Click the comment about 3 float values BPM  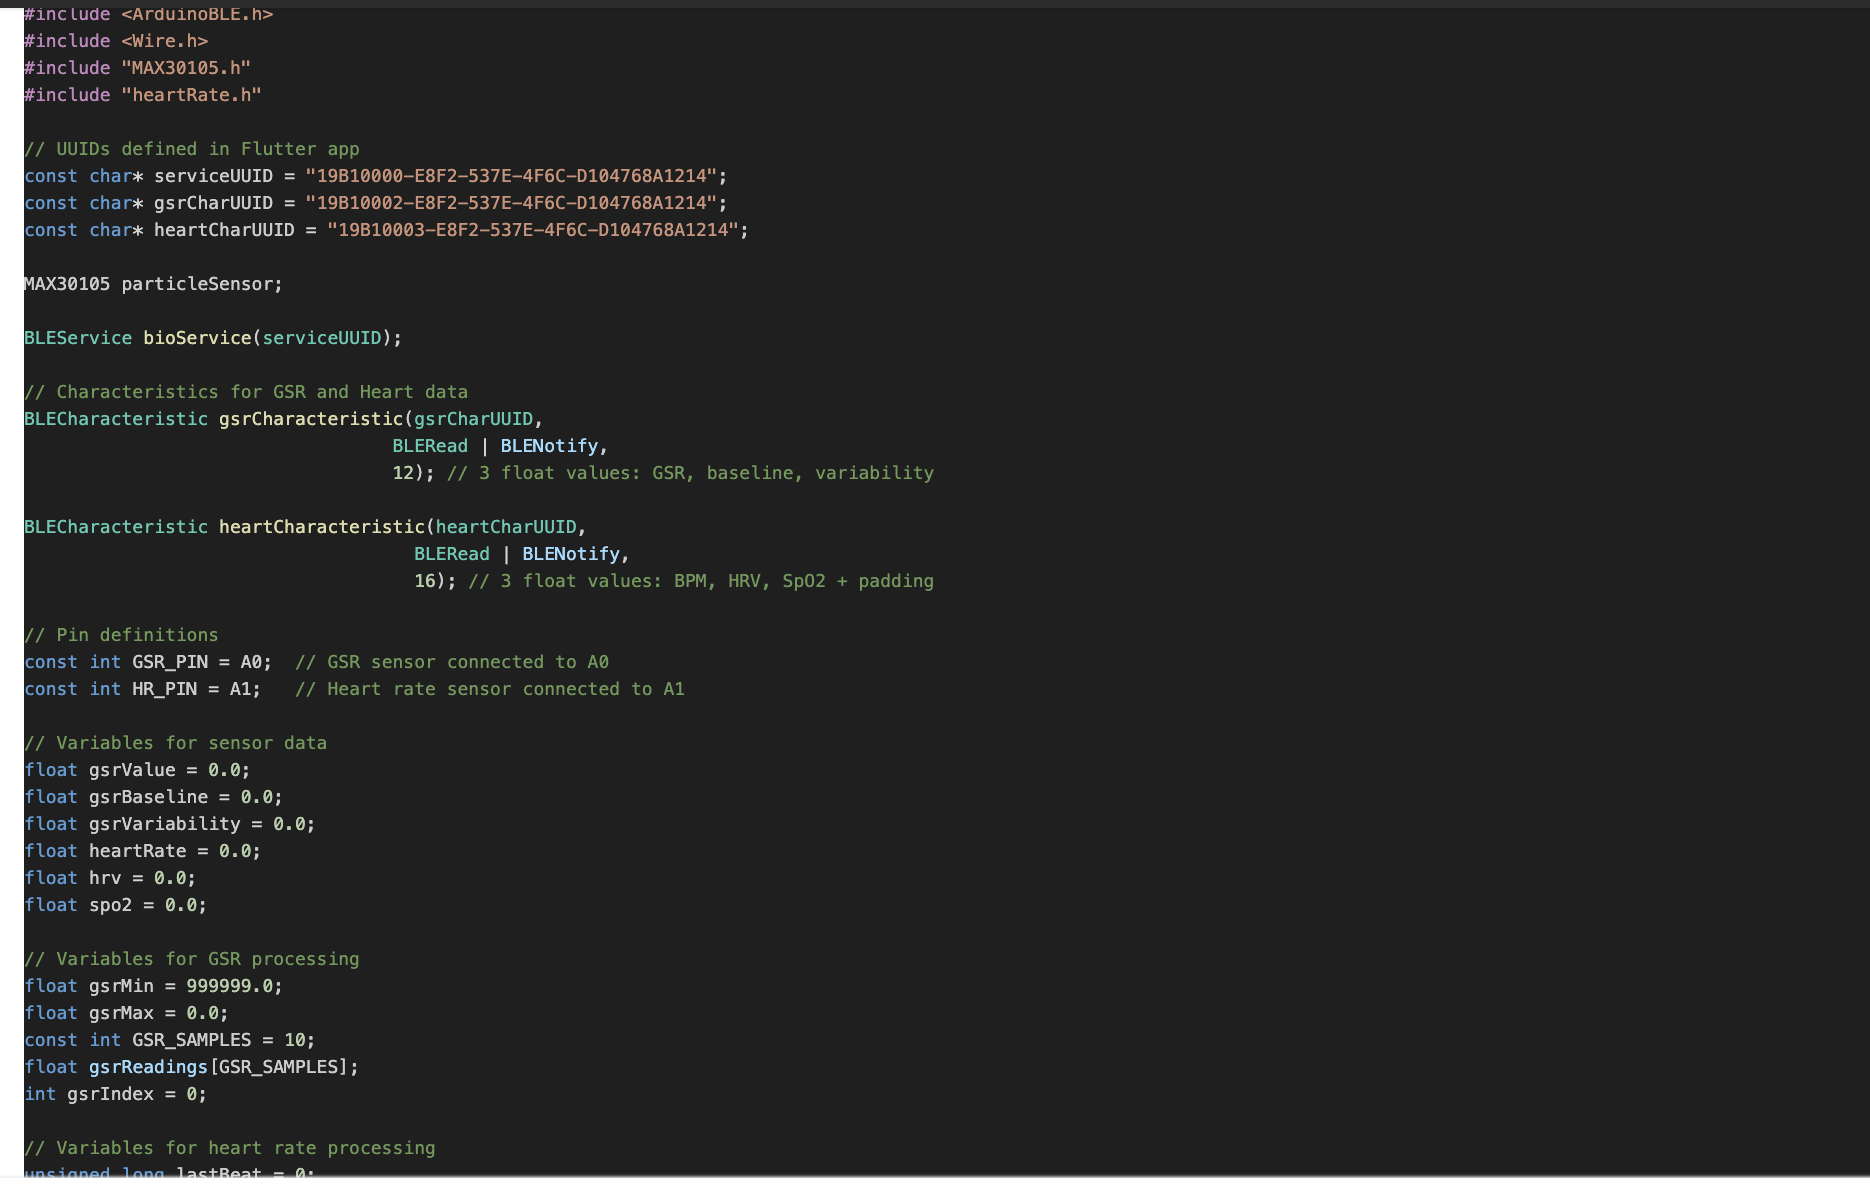pos(700,580)
